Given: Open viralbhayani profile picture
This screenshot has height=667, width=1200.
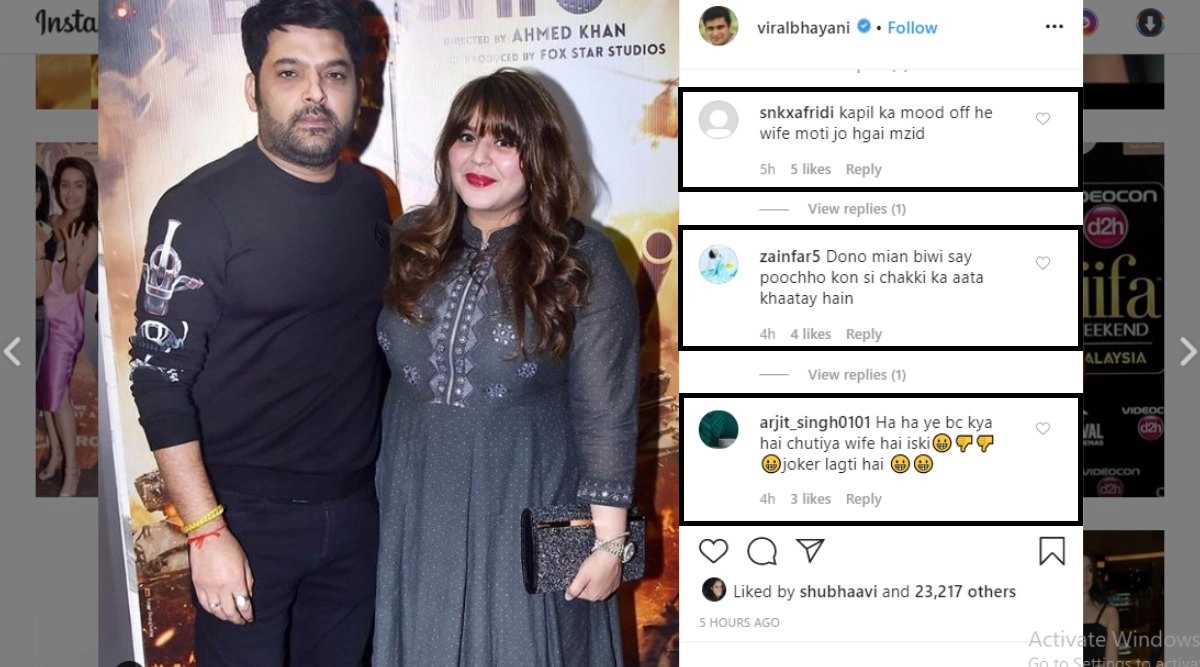Looking at the screenshot, I should [x=718, y=27].
